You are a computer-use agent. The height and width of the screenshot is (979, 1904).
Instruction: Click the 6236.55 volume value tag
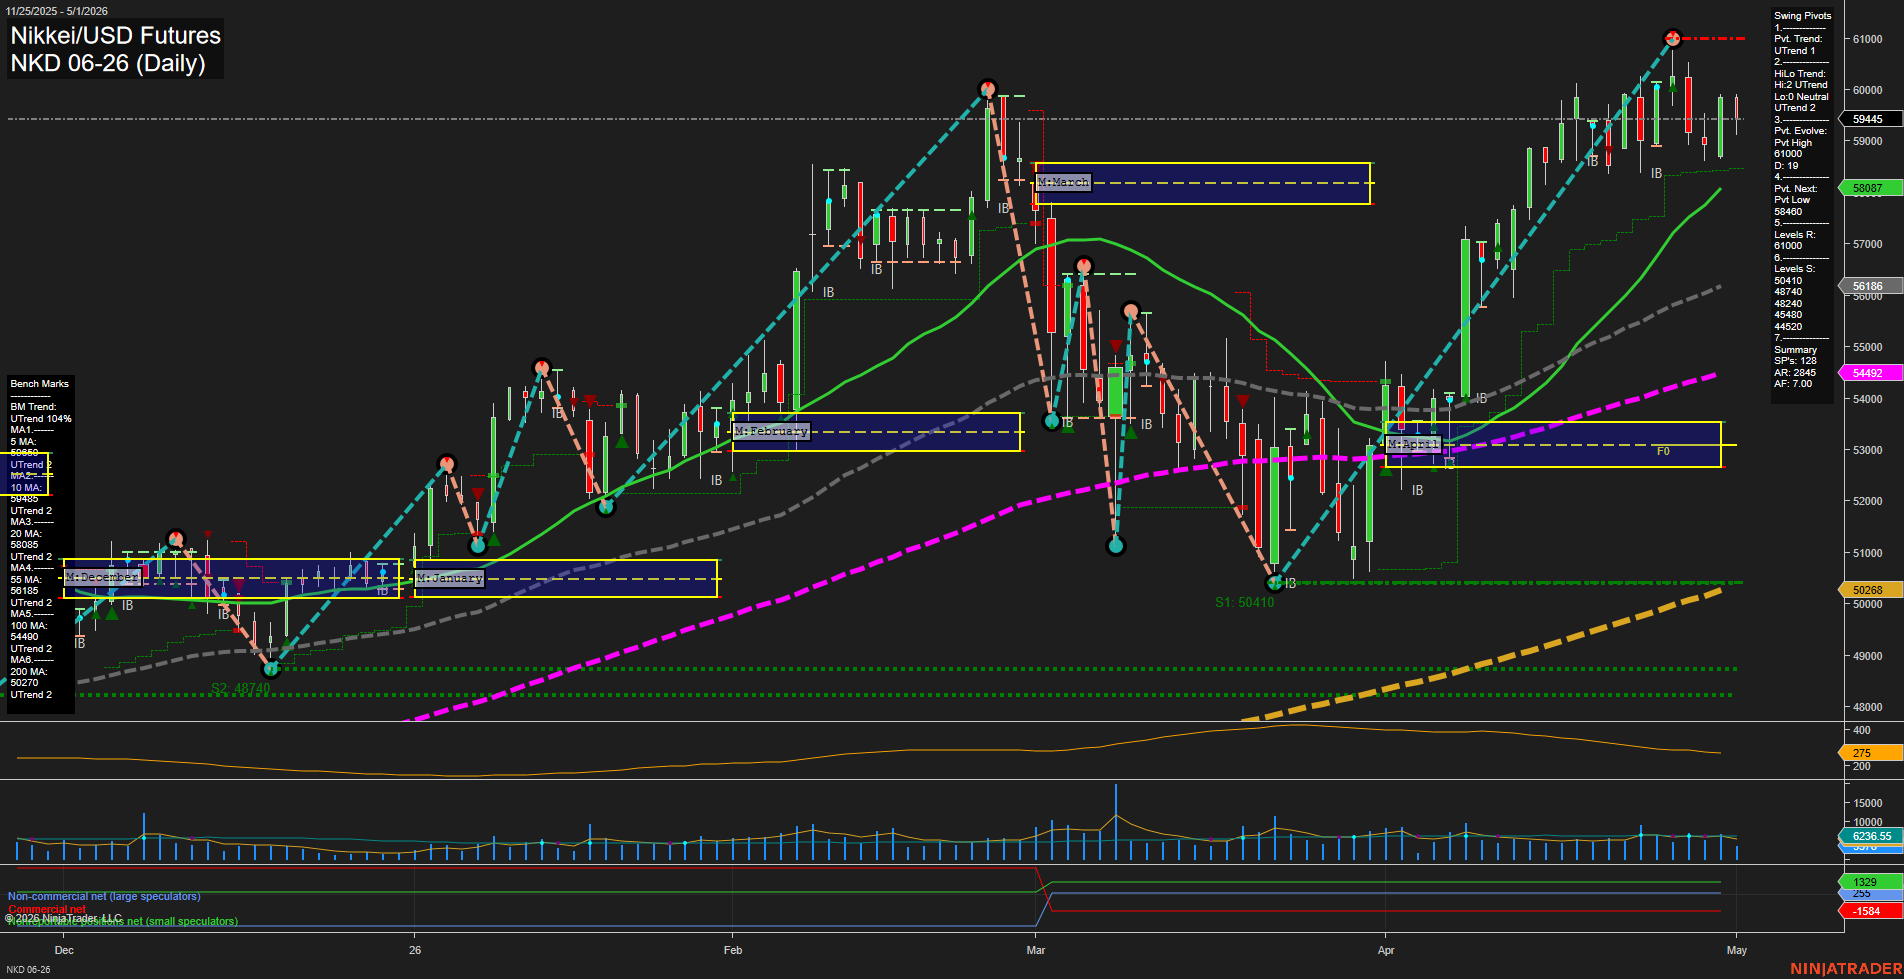pyautogui.click(x=1870, y=836)
